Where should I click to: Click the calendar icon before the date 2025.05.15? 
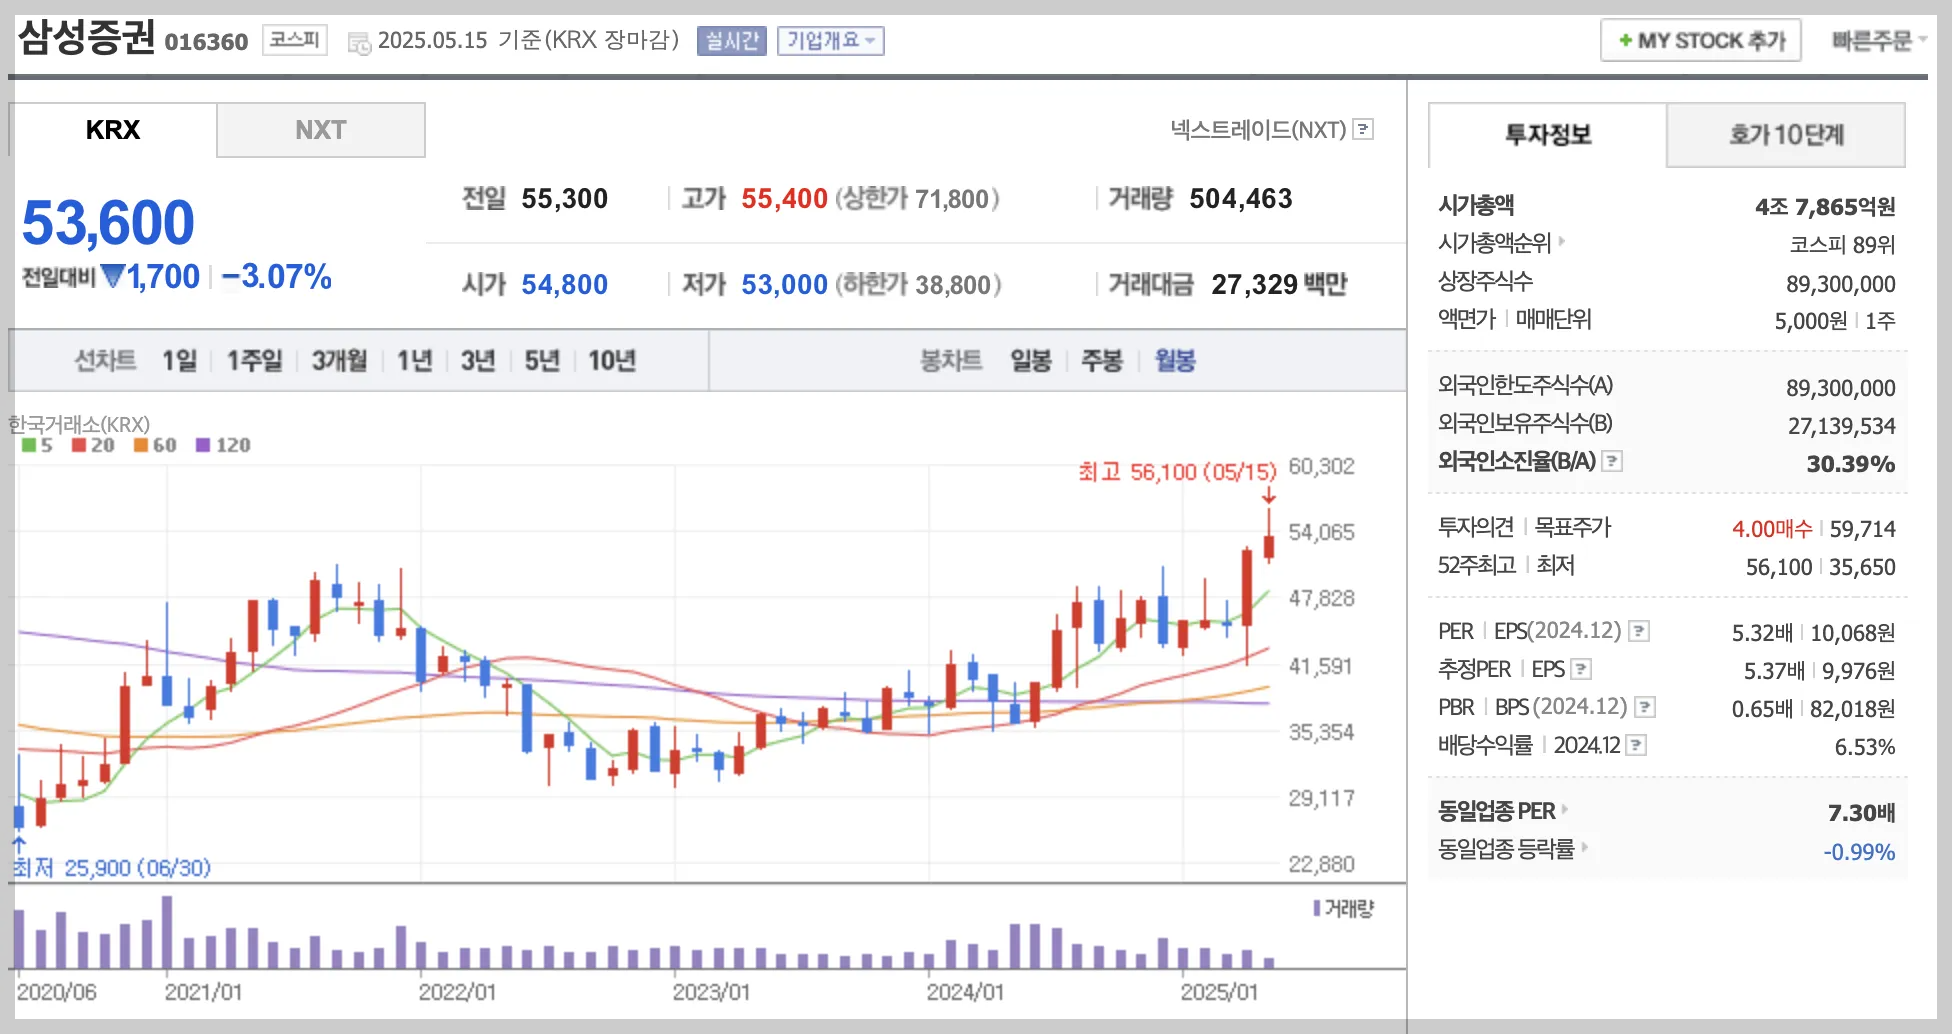pos(359,43)
